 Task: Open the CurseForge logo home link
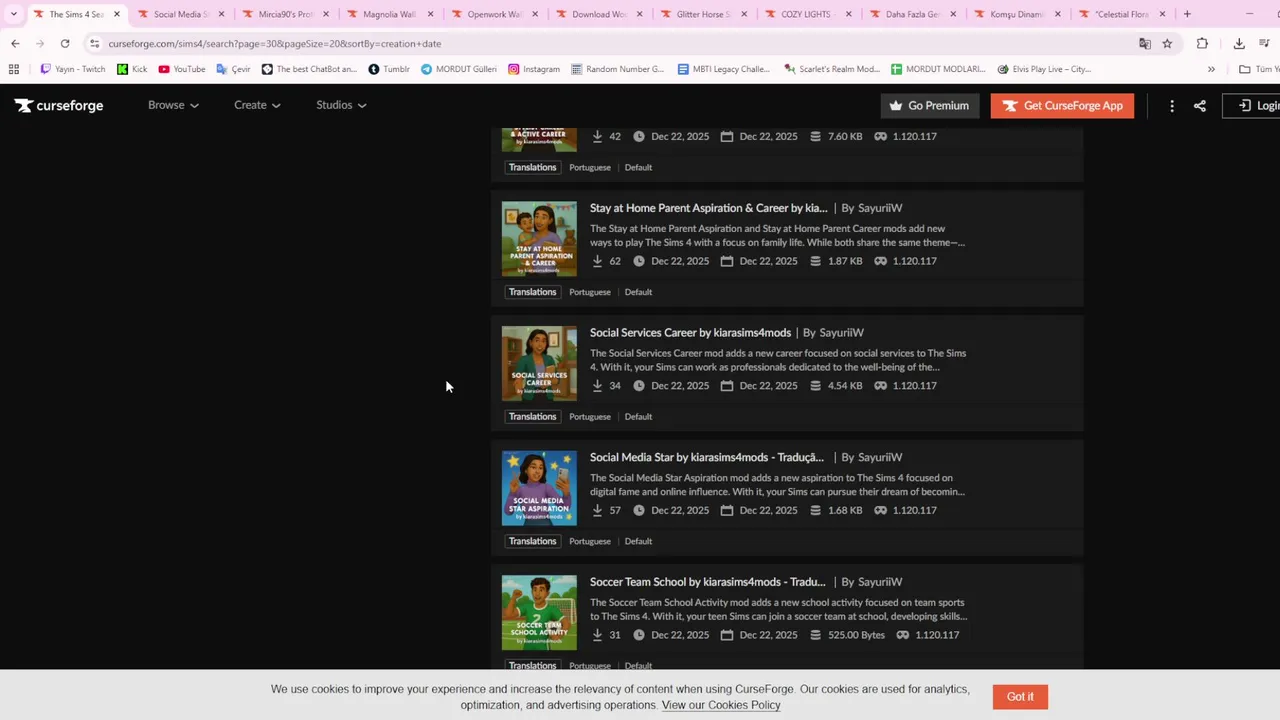click(59, 105)
